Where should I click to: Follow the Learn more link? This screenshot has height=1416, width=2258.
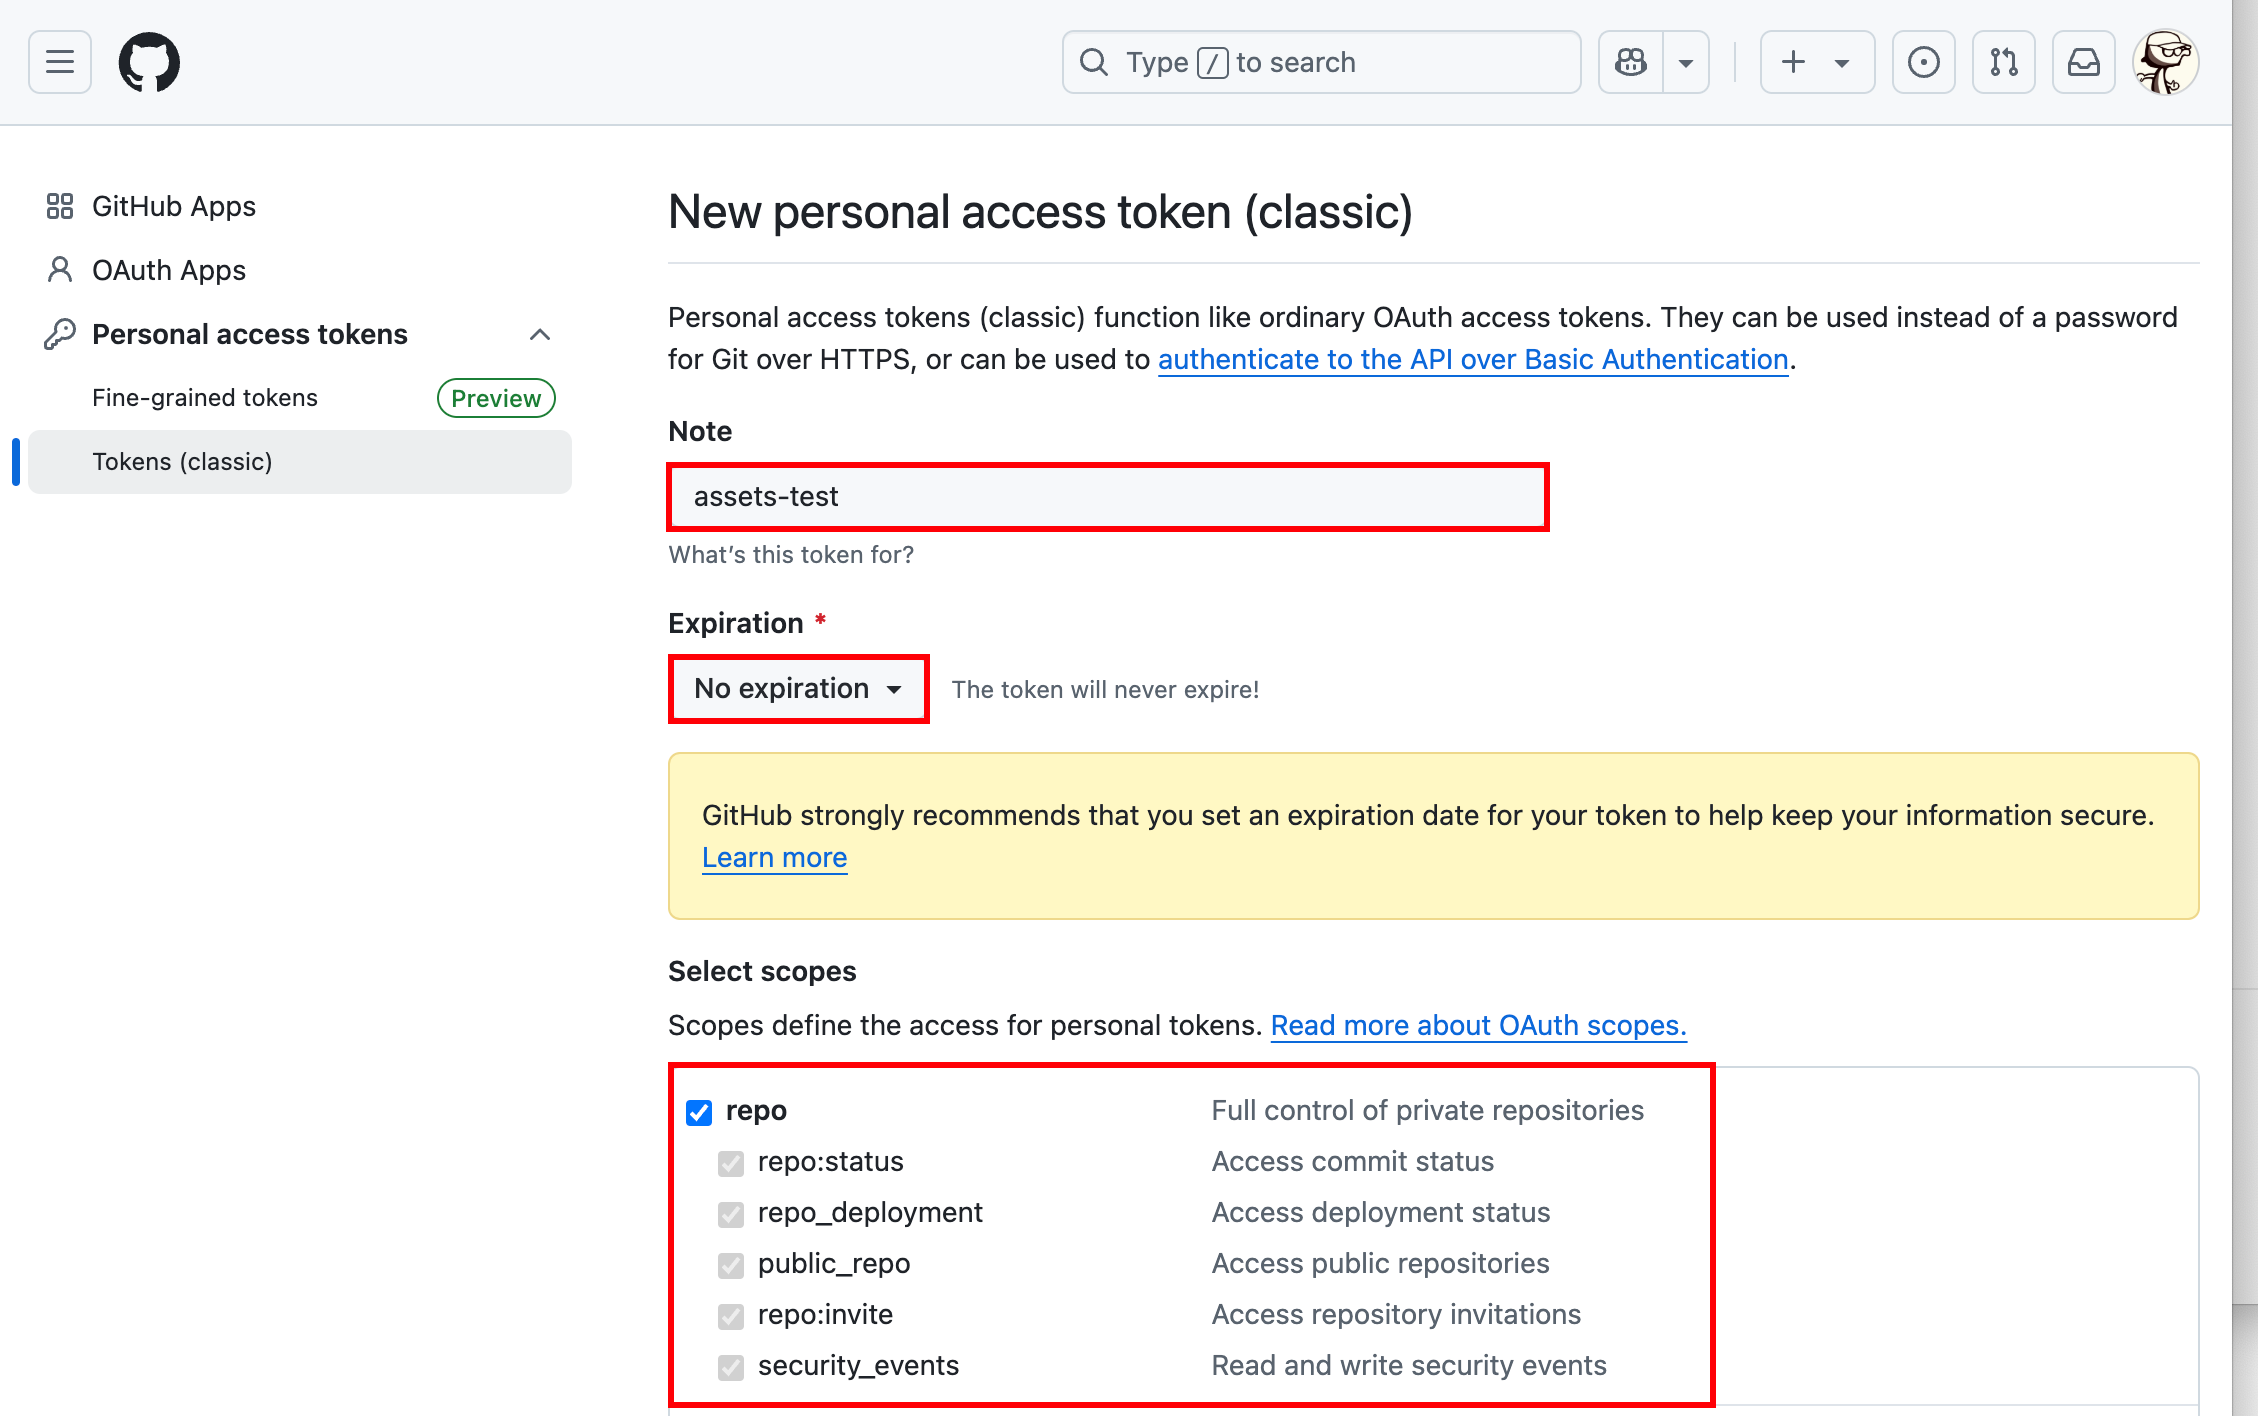coord(775,858)
